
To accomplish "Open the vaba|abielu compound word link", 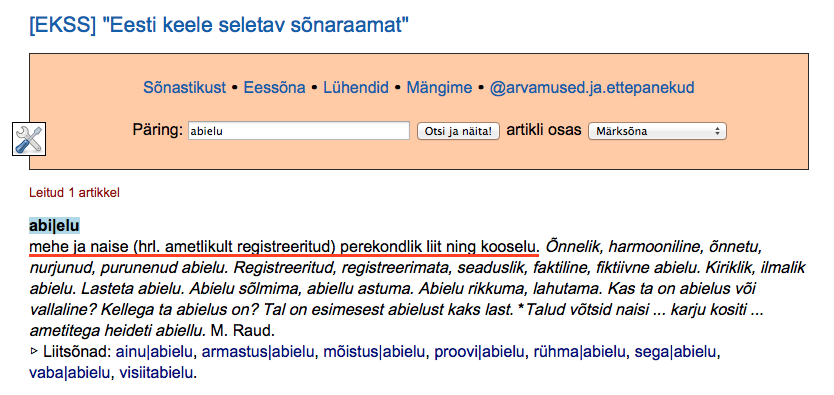I will click(x=71, y=373).
